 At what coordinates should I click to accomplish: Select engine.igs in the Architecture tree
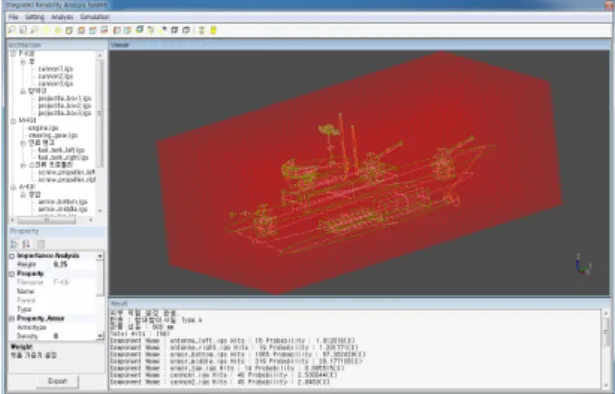43,128
